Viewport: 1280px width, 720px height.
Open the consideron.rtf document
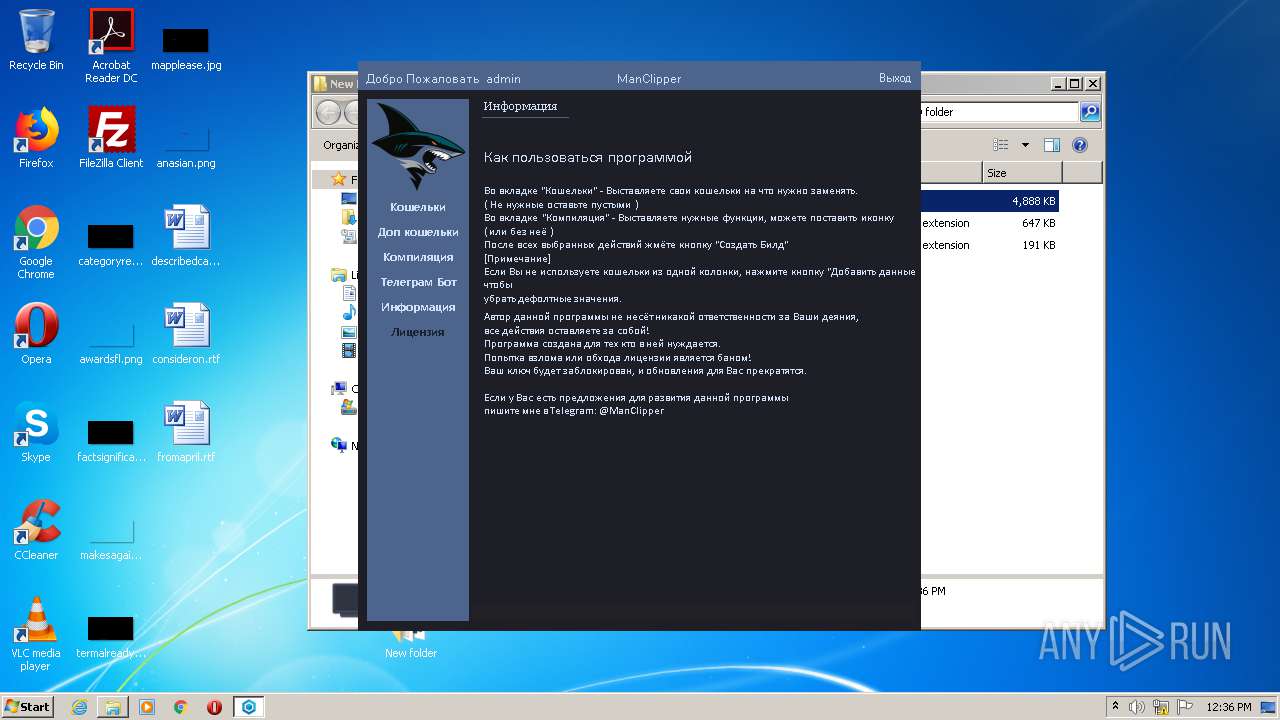point(186,334)
